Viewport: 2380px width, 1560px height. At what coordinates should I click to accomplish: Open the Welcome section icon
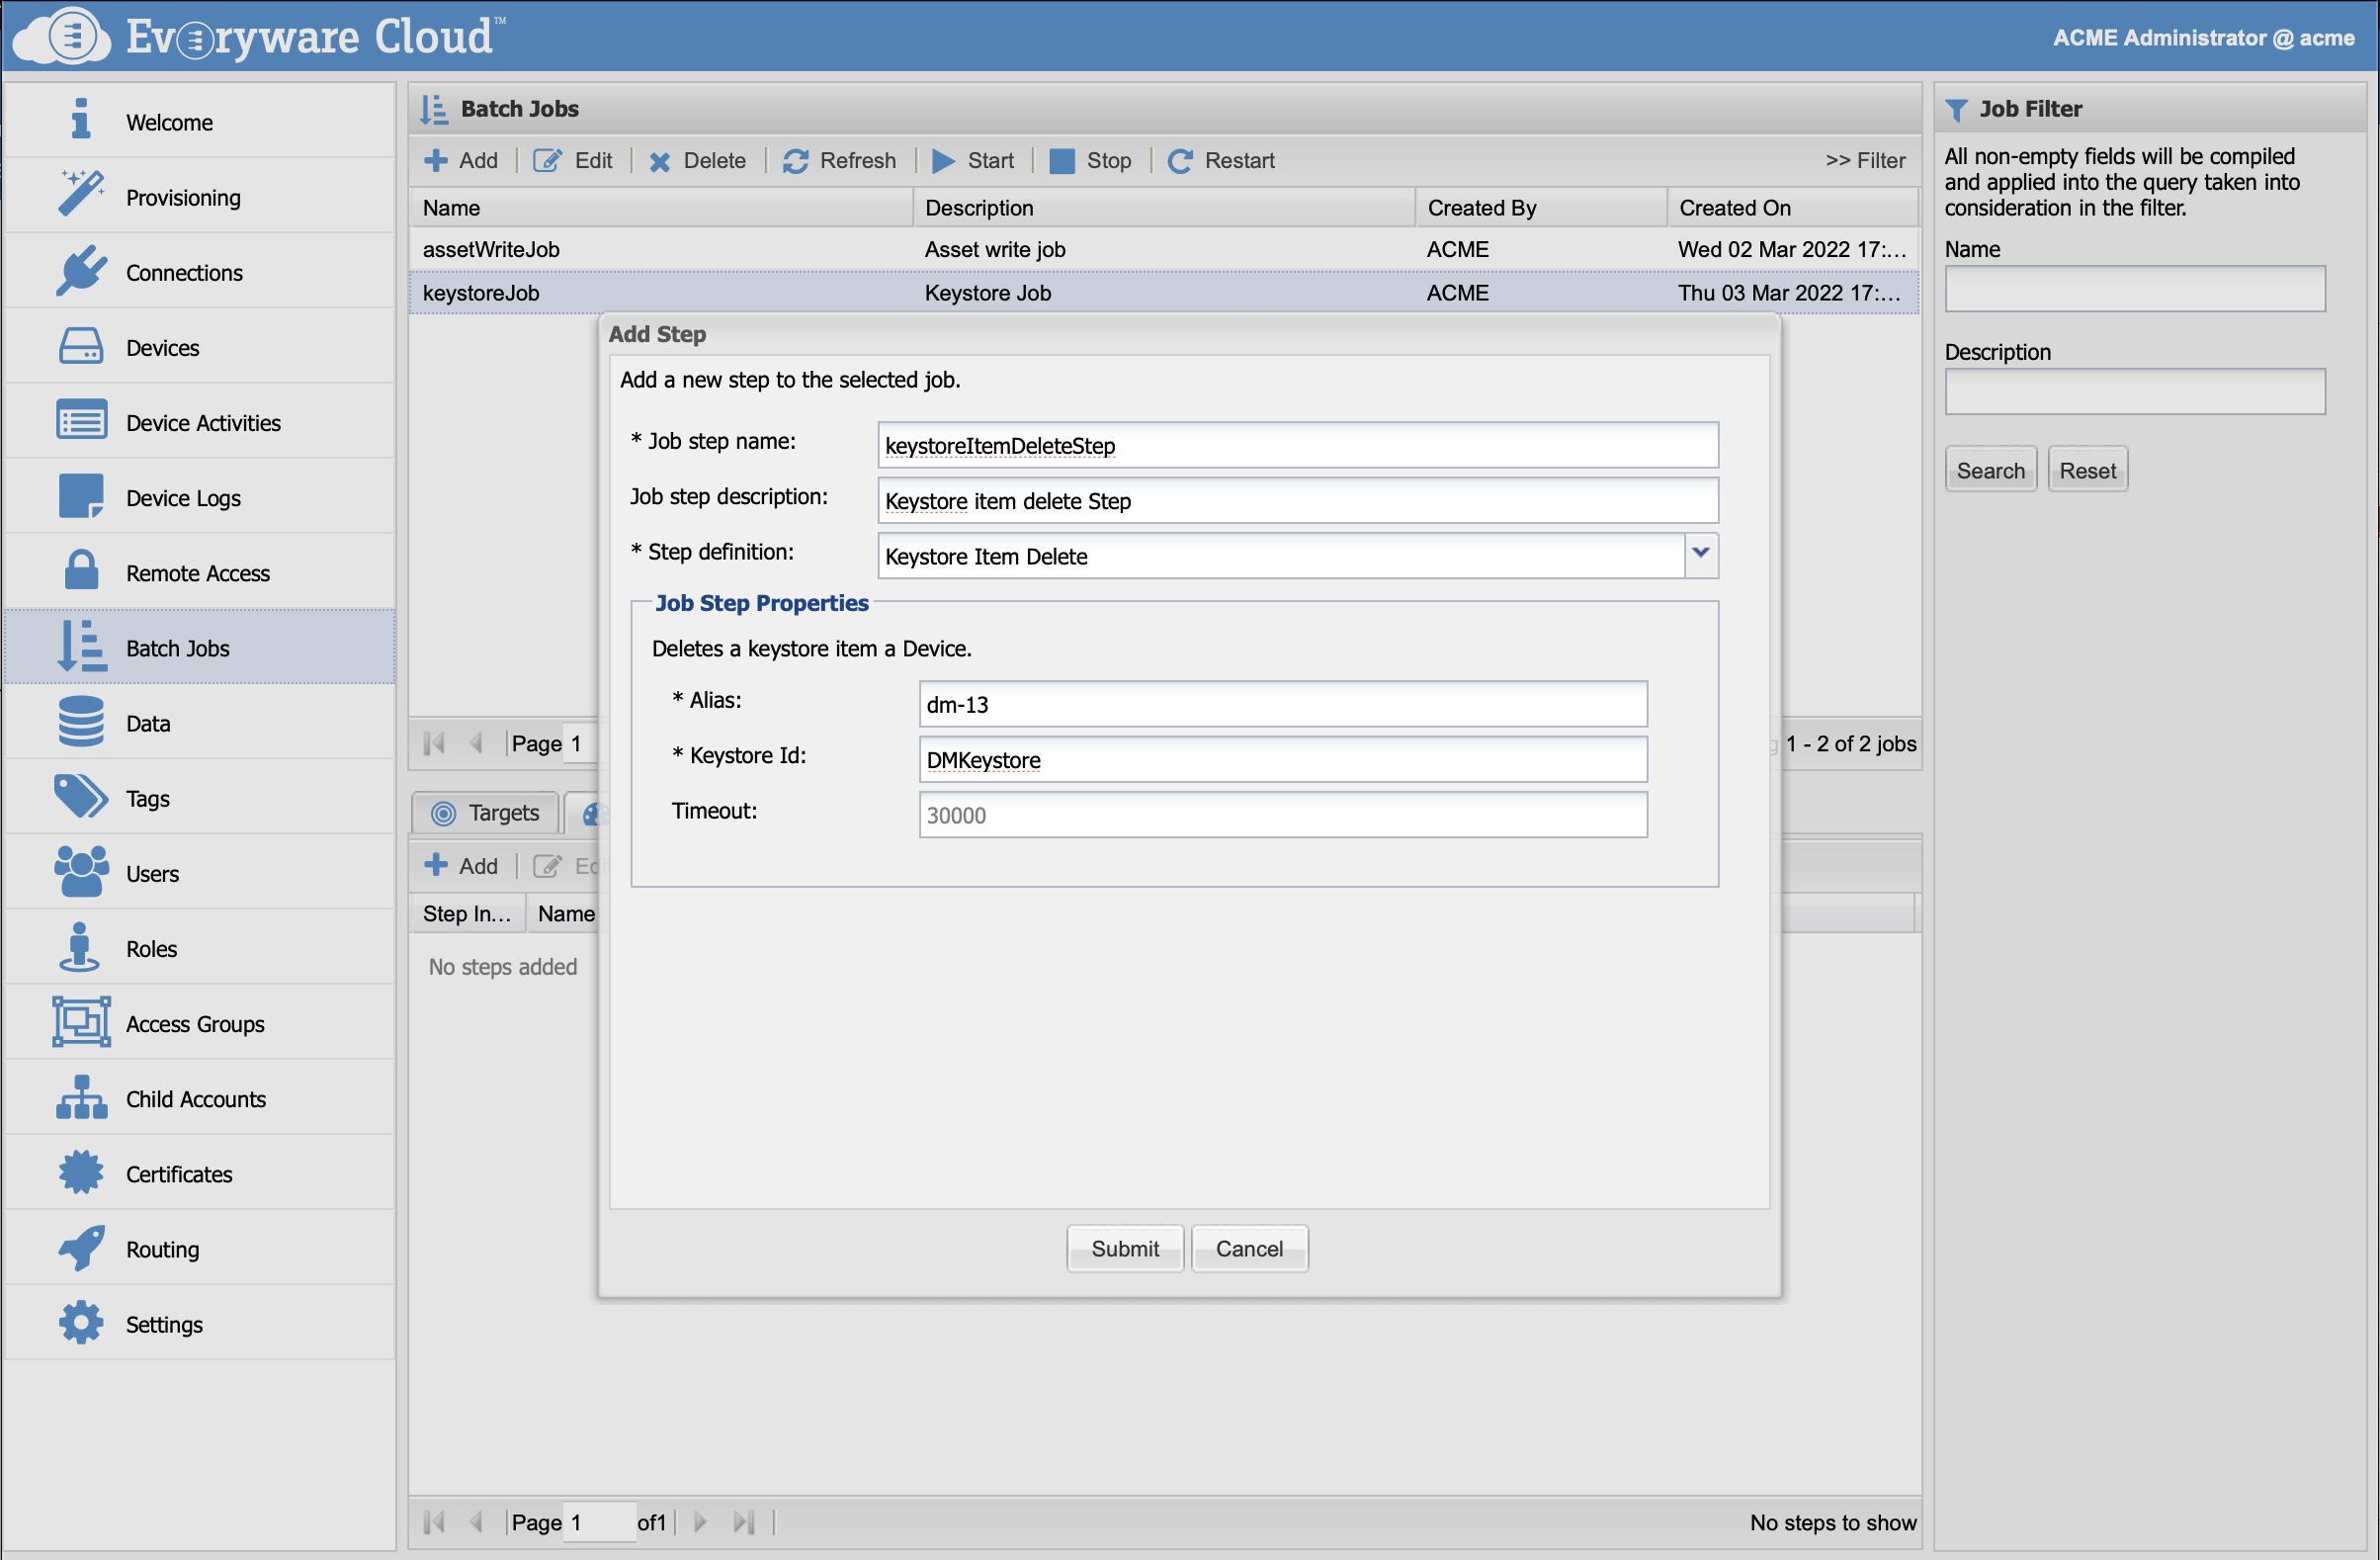[x=81, y=120]
